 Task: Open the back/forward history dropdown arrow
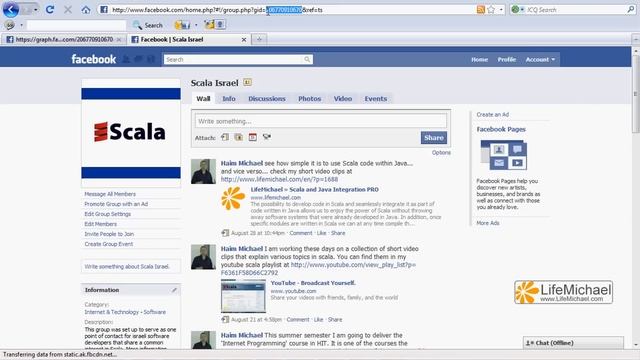click(36, 9)
